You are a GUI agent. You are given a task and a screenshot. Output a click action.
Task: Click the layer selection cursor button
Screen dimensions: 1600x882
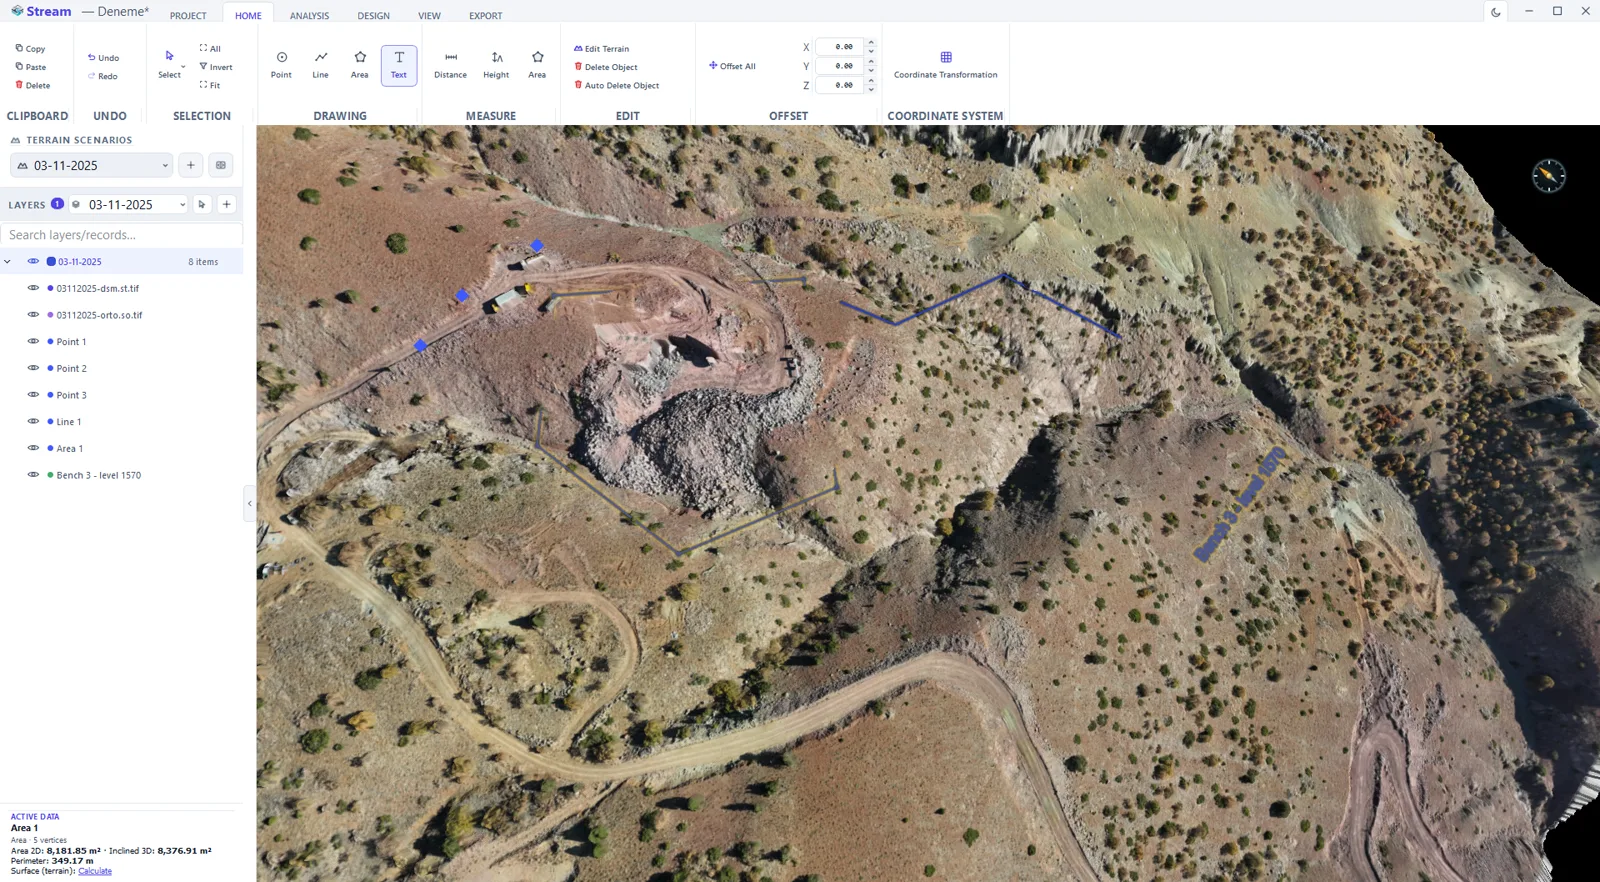(x=202, y=204)
